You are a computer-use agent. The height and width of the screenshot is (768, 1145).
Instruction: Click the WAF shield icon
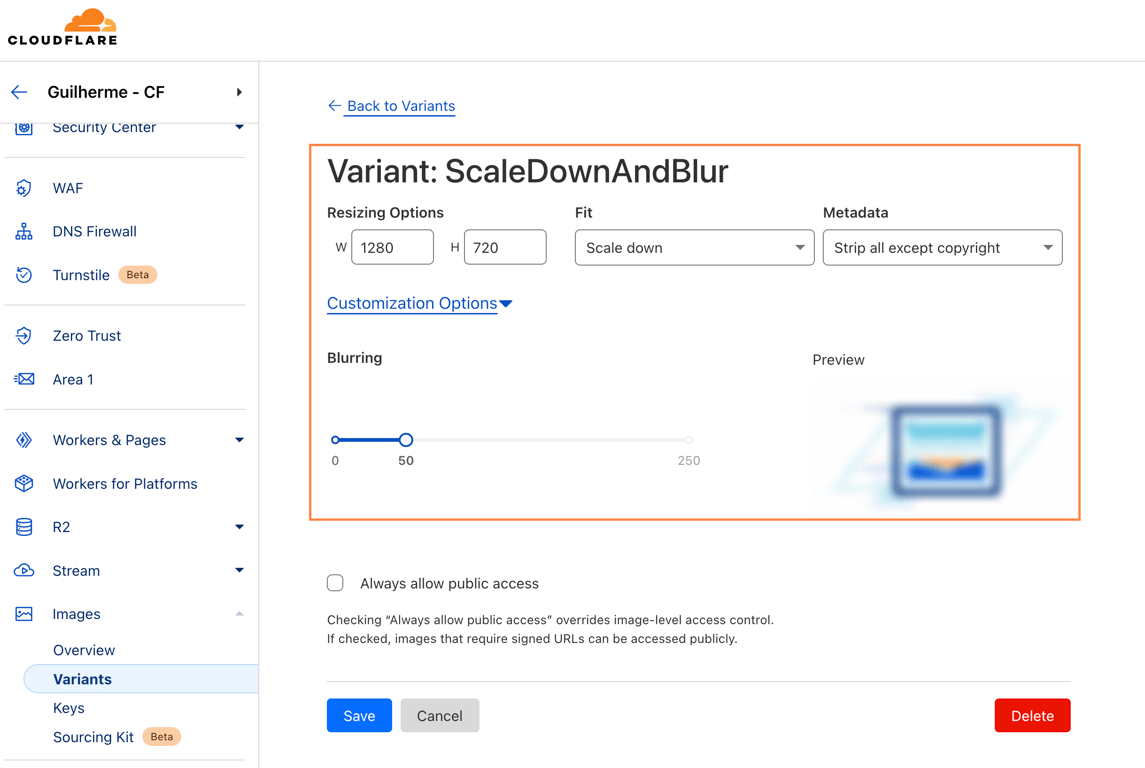click(x=24, y=188)
